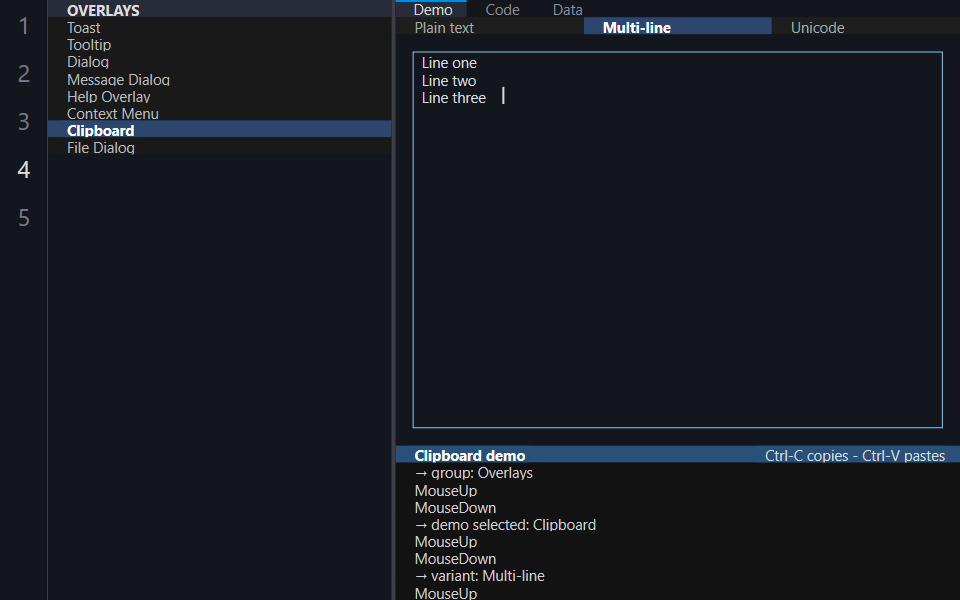Select the Plain text variant

coord(490,28)
